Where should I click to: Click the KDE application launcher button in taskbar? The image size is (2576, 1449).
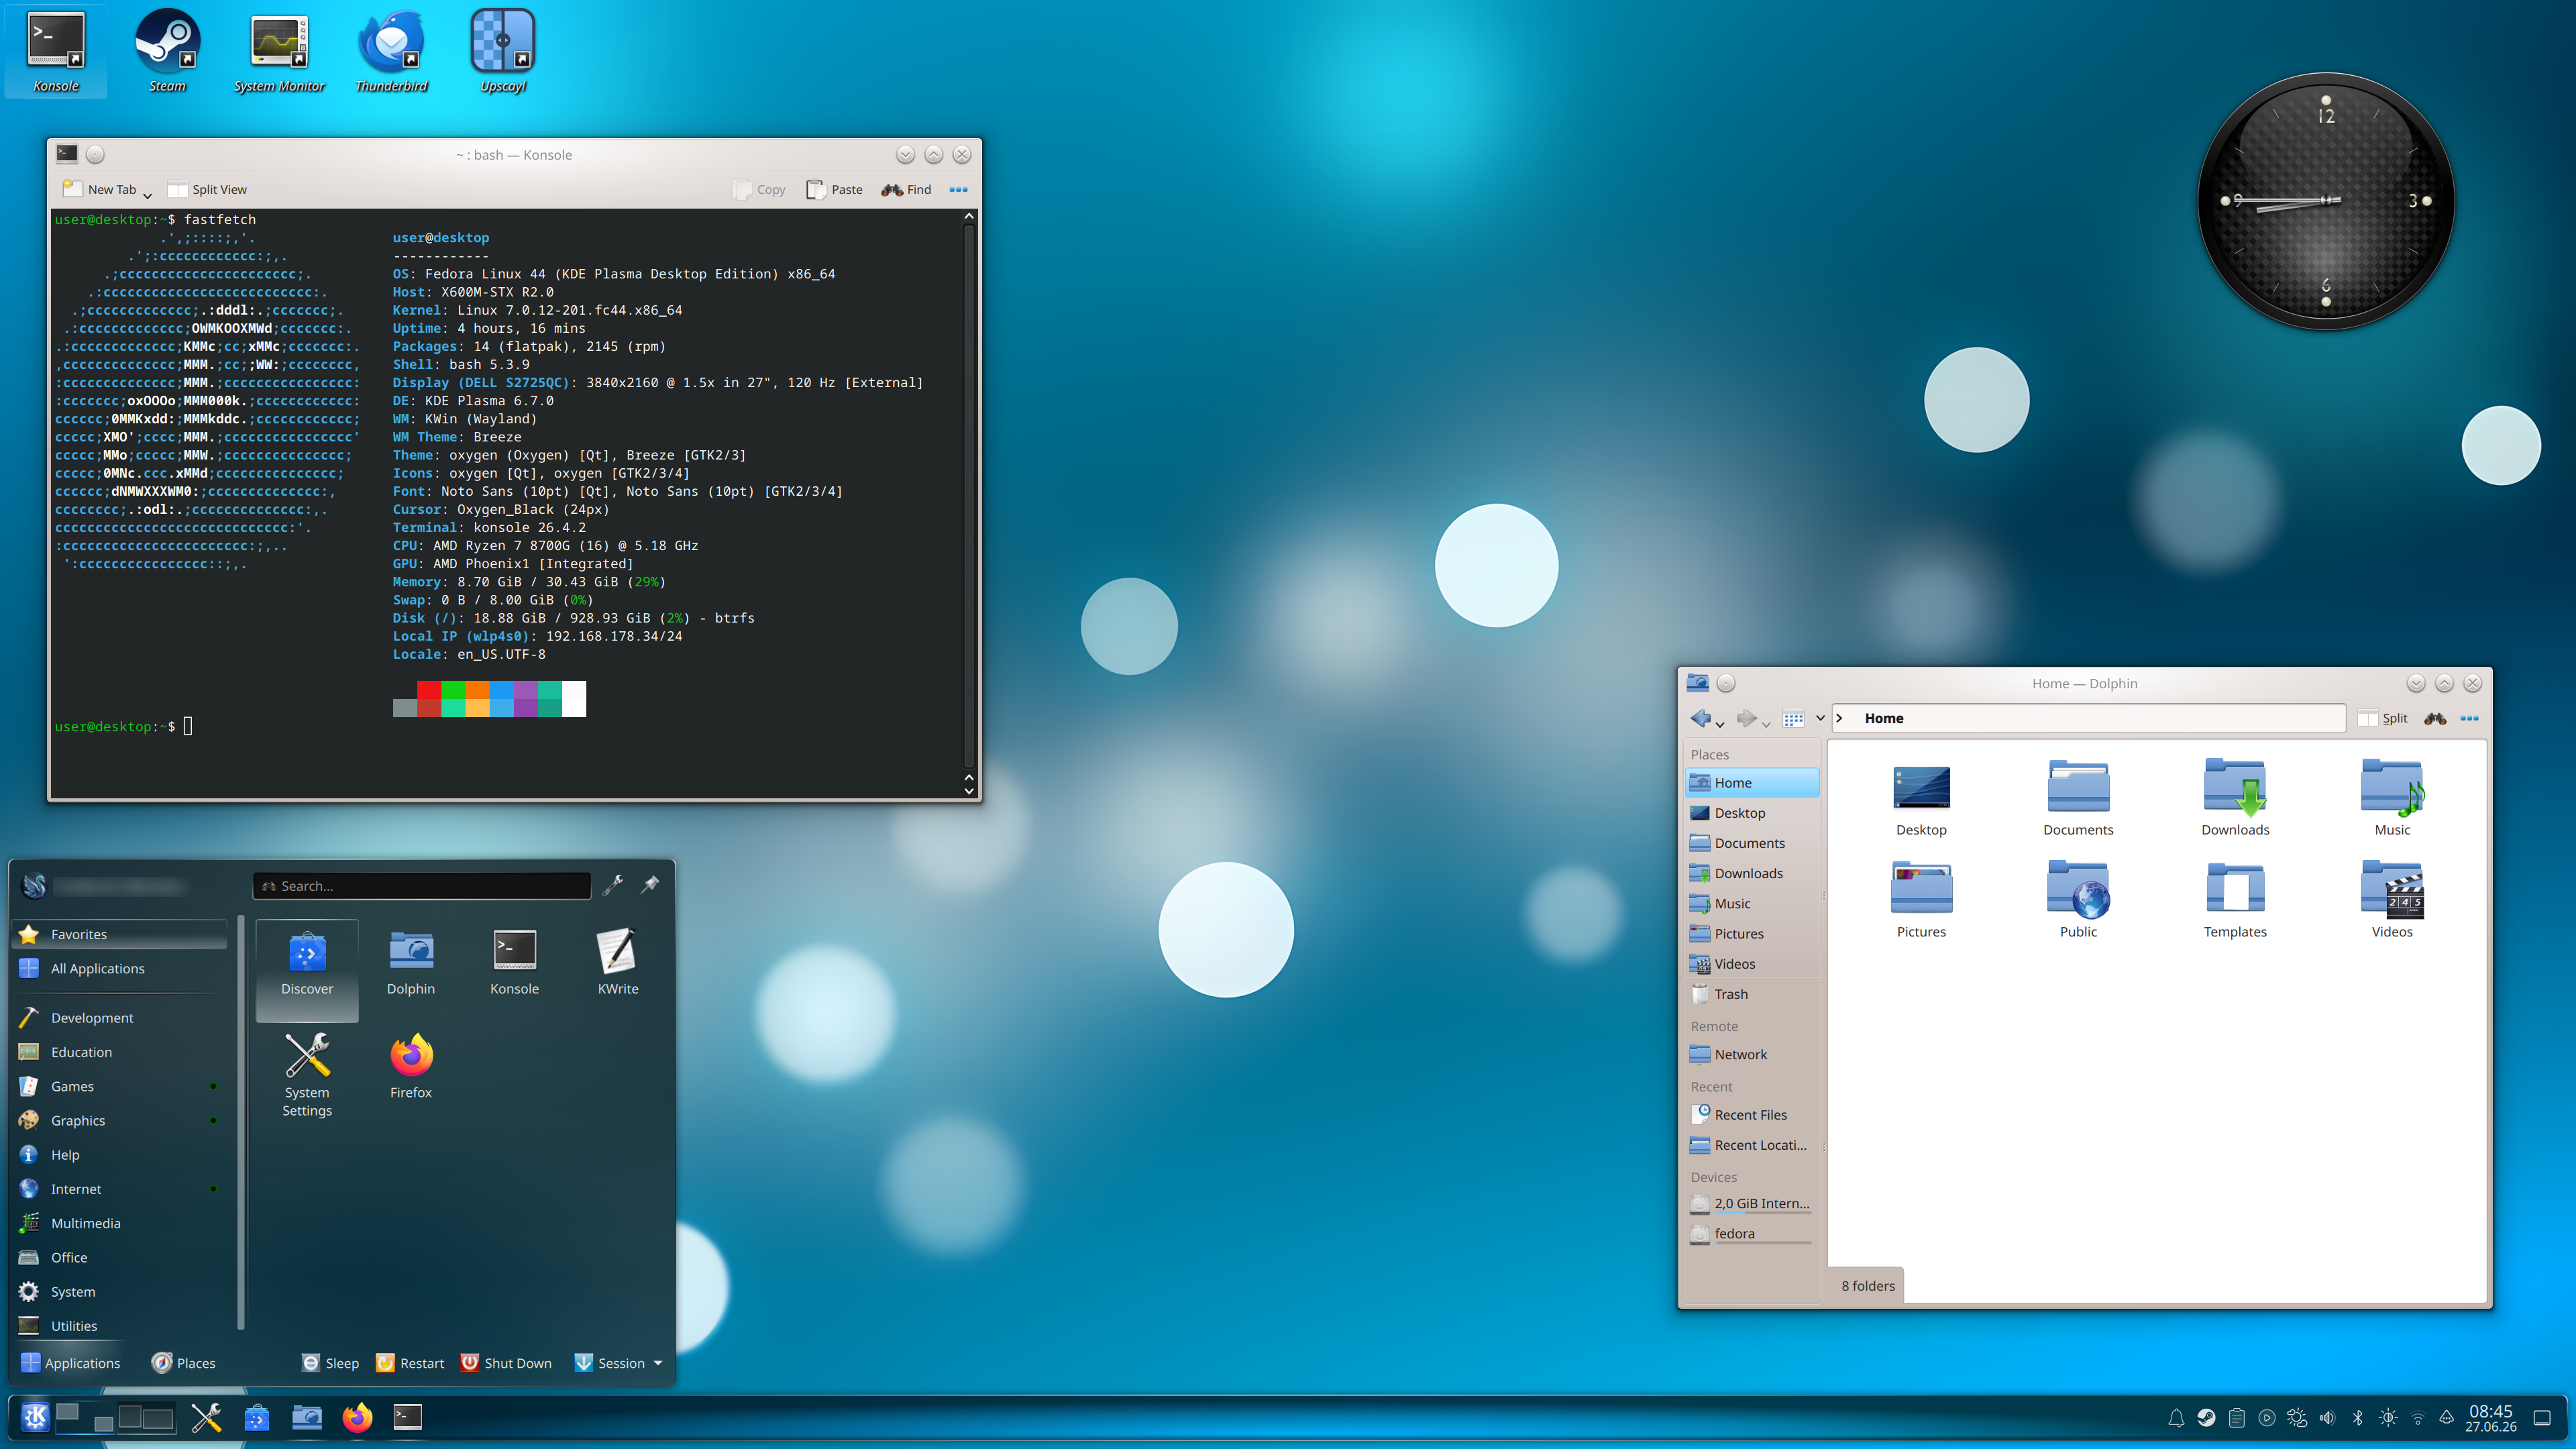pos(35,1417)
